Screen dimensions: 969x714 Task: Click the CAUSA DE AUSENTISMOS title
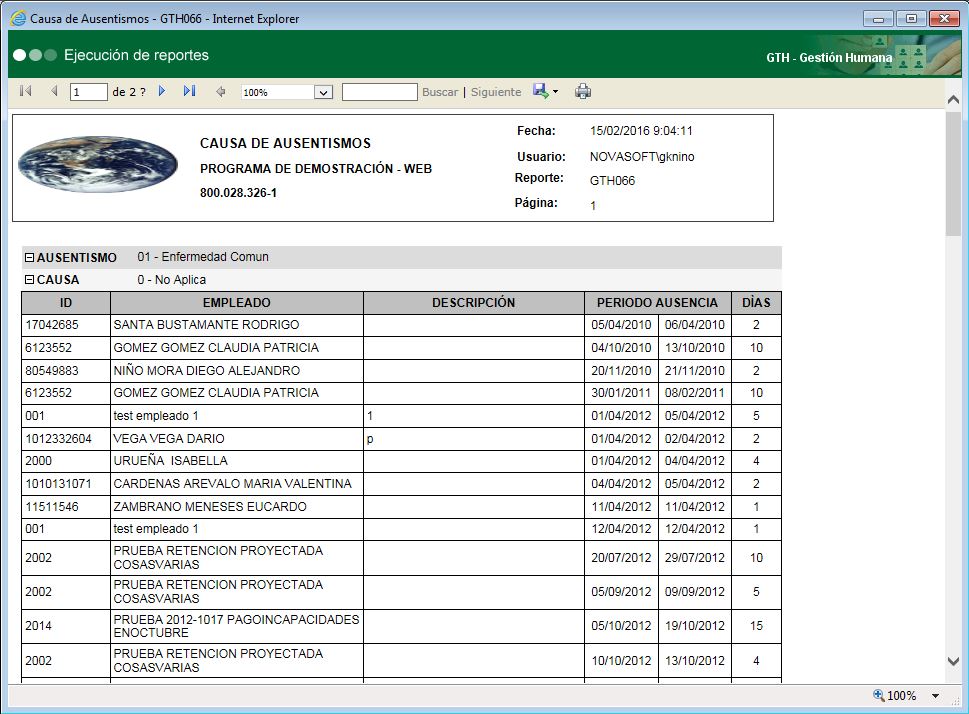(285, 143)
